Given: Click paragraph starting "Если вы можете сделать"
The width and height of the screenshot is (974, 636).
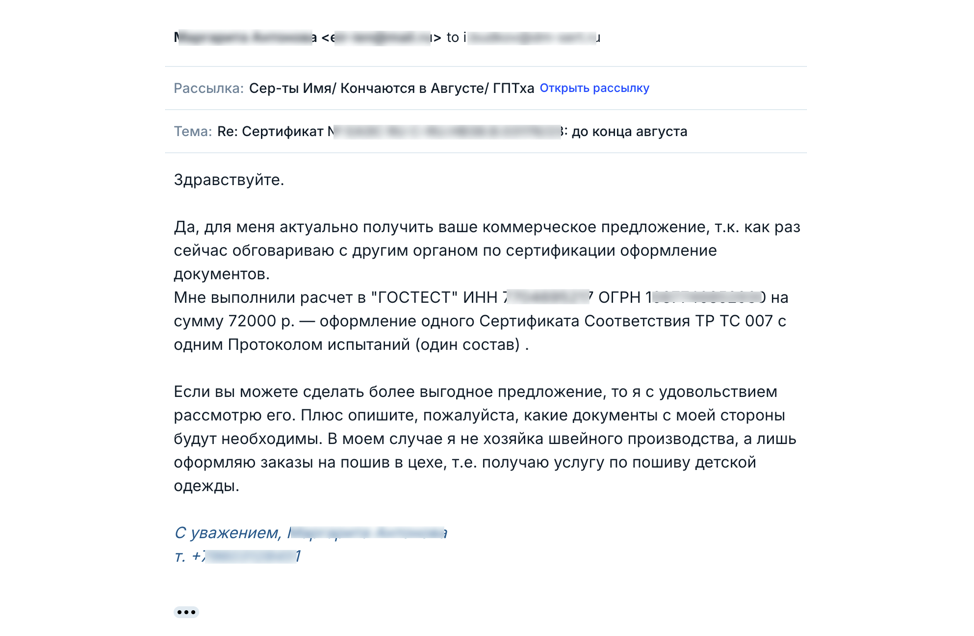Looking at the screenshot, I should click(x=485, y=438).
